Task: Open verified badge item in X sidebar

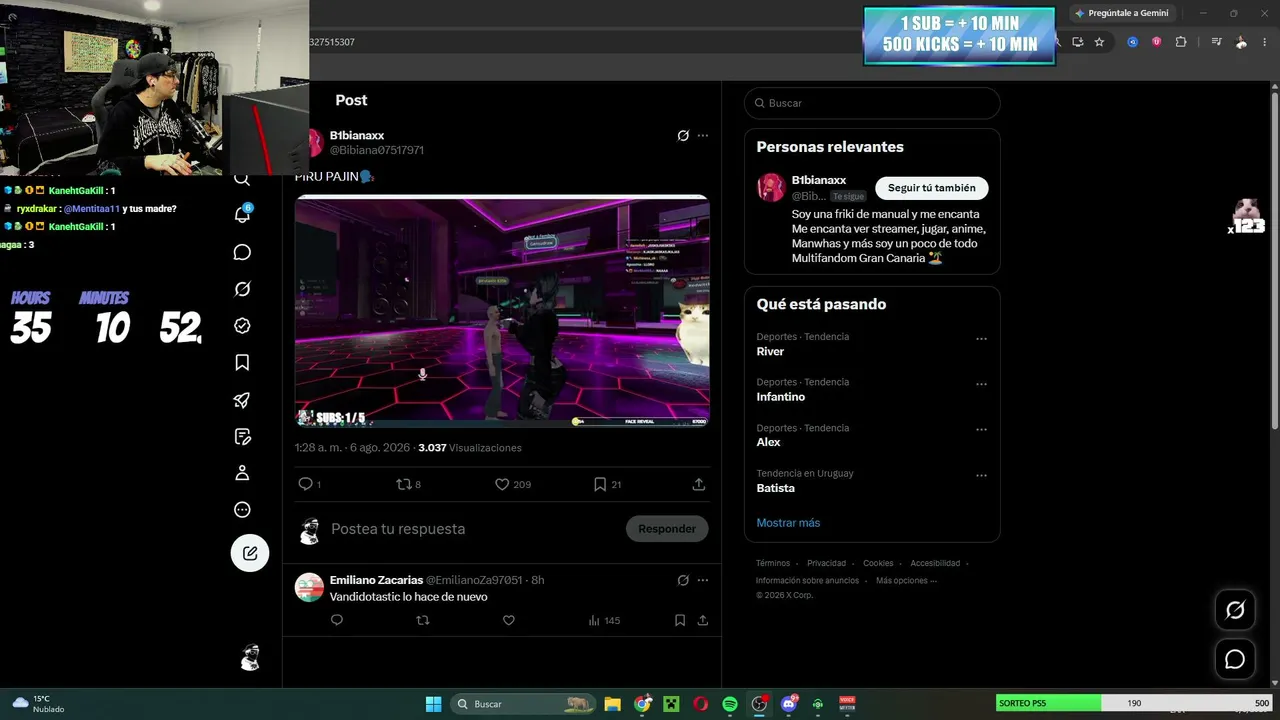Action: (242, 326)
